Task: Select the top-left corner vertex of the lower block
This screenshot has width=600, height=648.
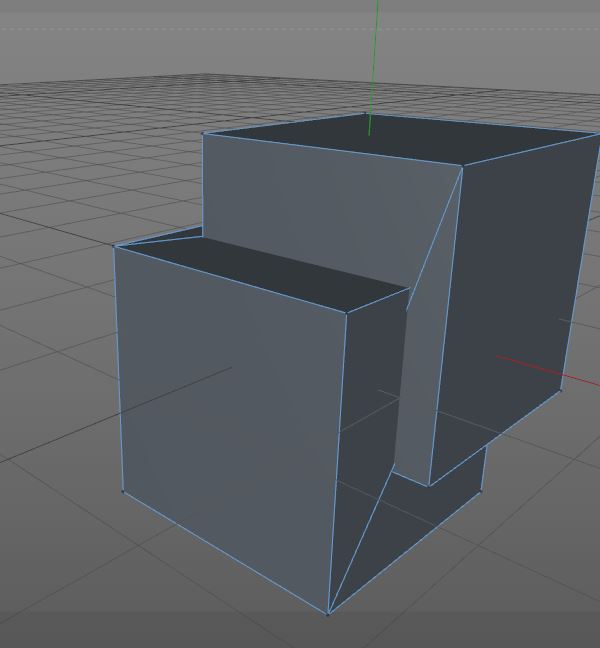Action: click(115, 246)
